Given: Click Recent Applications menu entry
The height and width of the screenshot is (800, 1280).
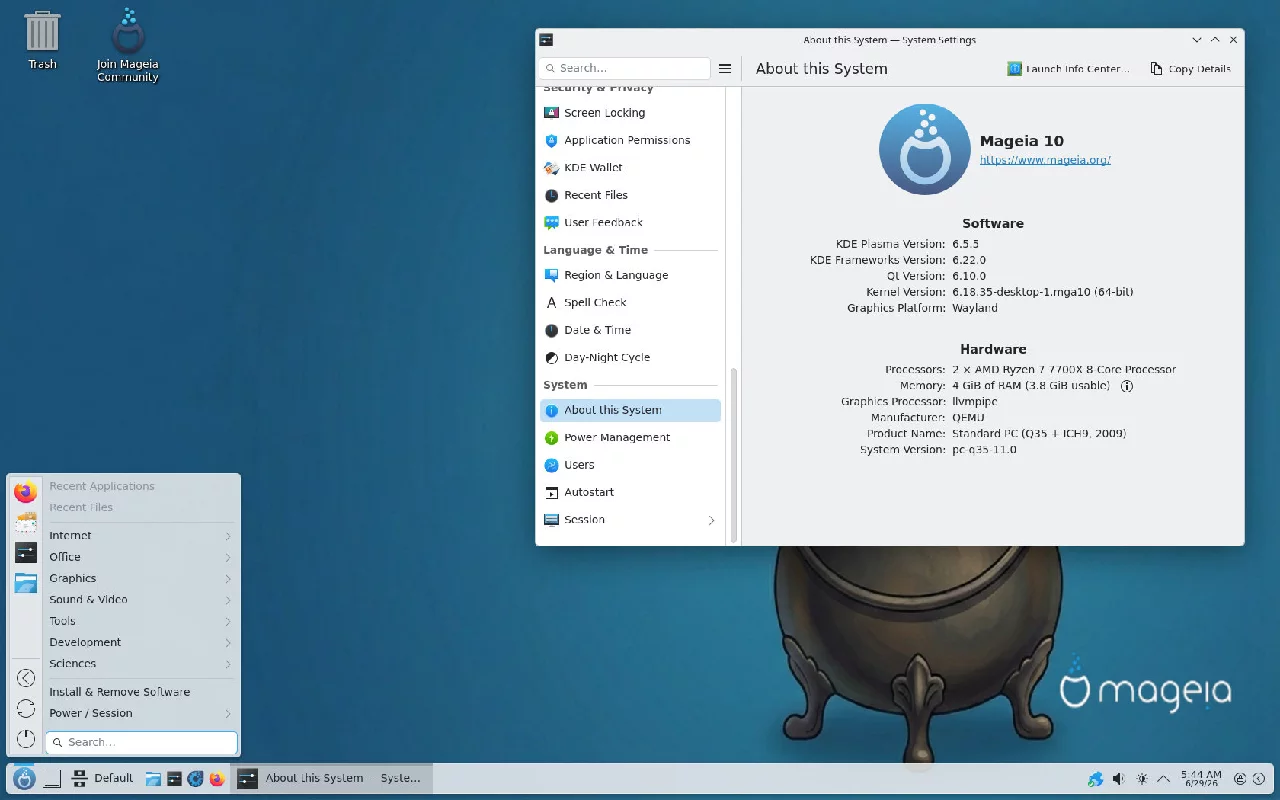Looking at the screenshot, I should [140, 486].
